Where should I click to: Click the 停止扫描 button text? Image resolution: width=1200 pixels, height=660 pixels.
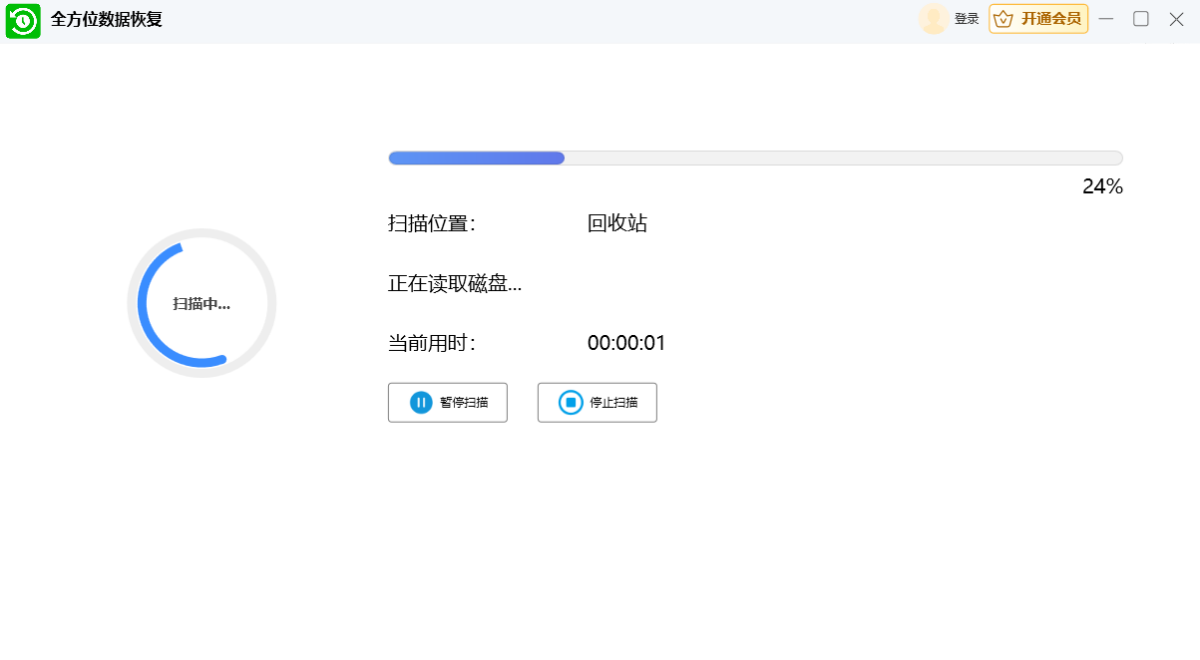[x=613, y=403]
